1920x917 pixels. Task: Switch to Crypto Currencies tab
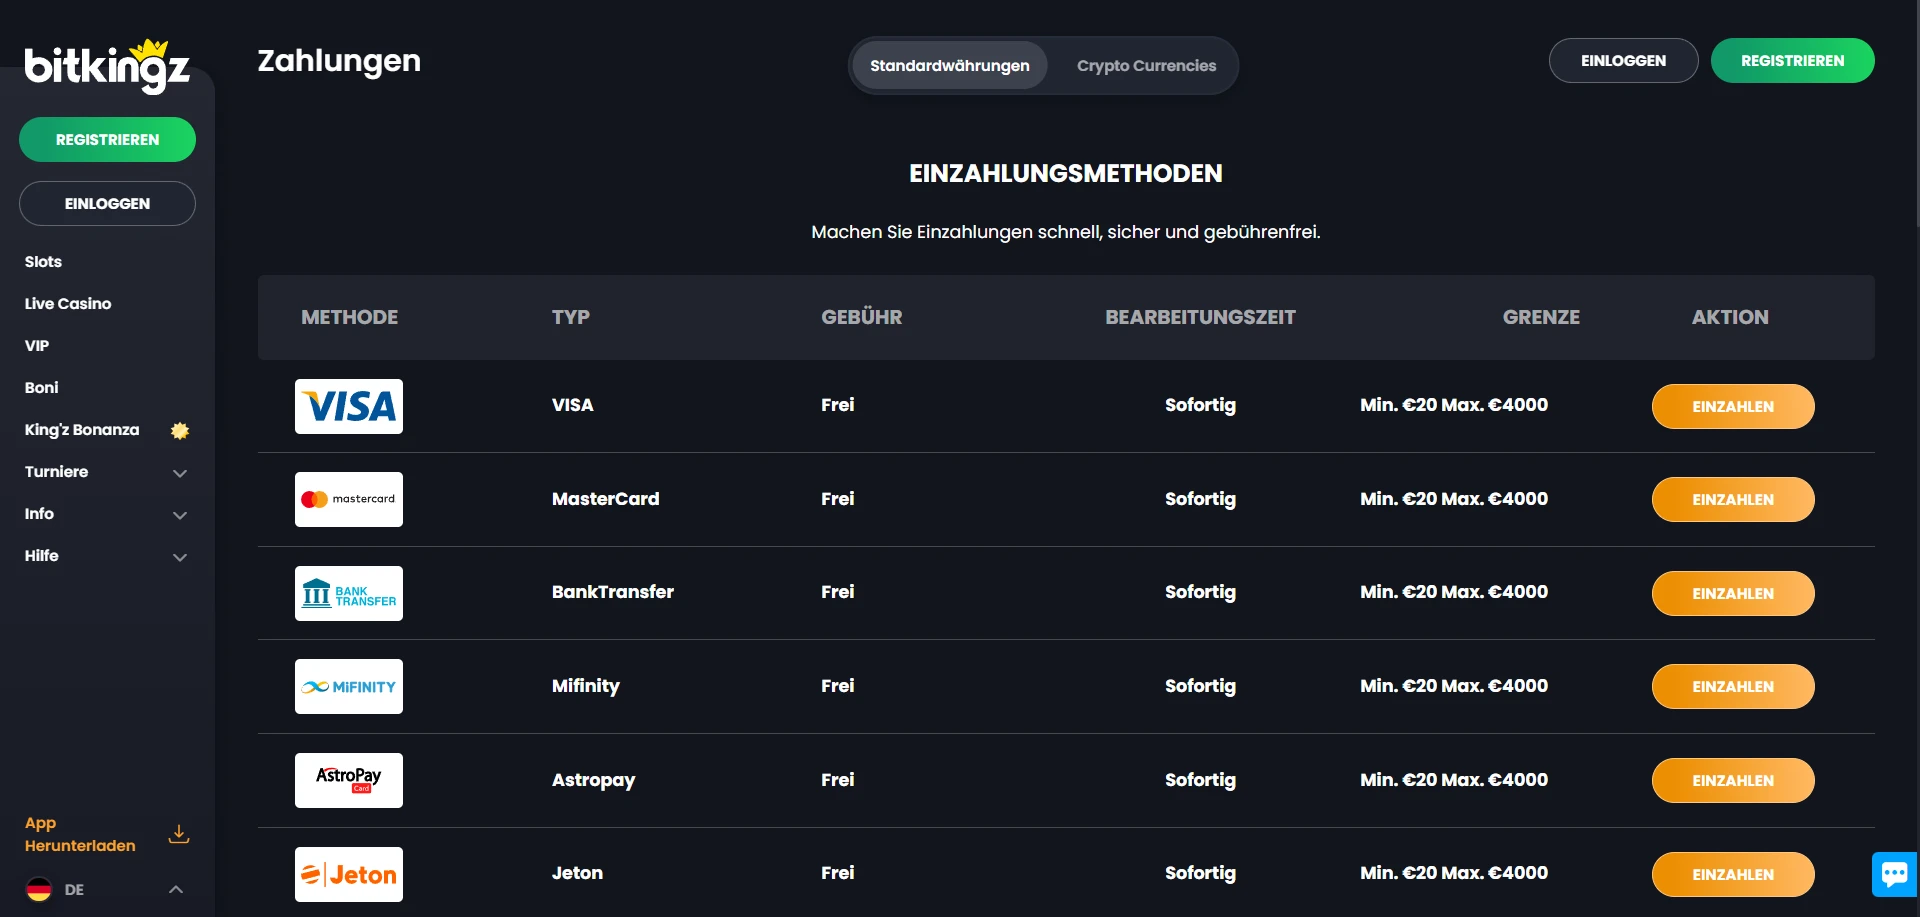pyautogui.click(x=1146, y=65)
